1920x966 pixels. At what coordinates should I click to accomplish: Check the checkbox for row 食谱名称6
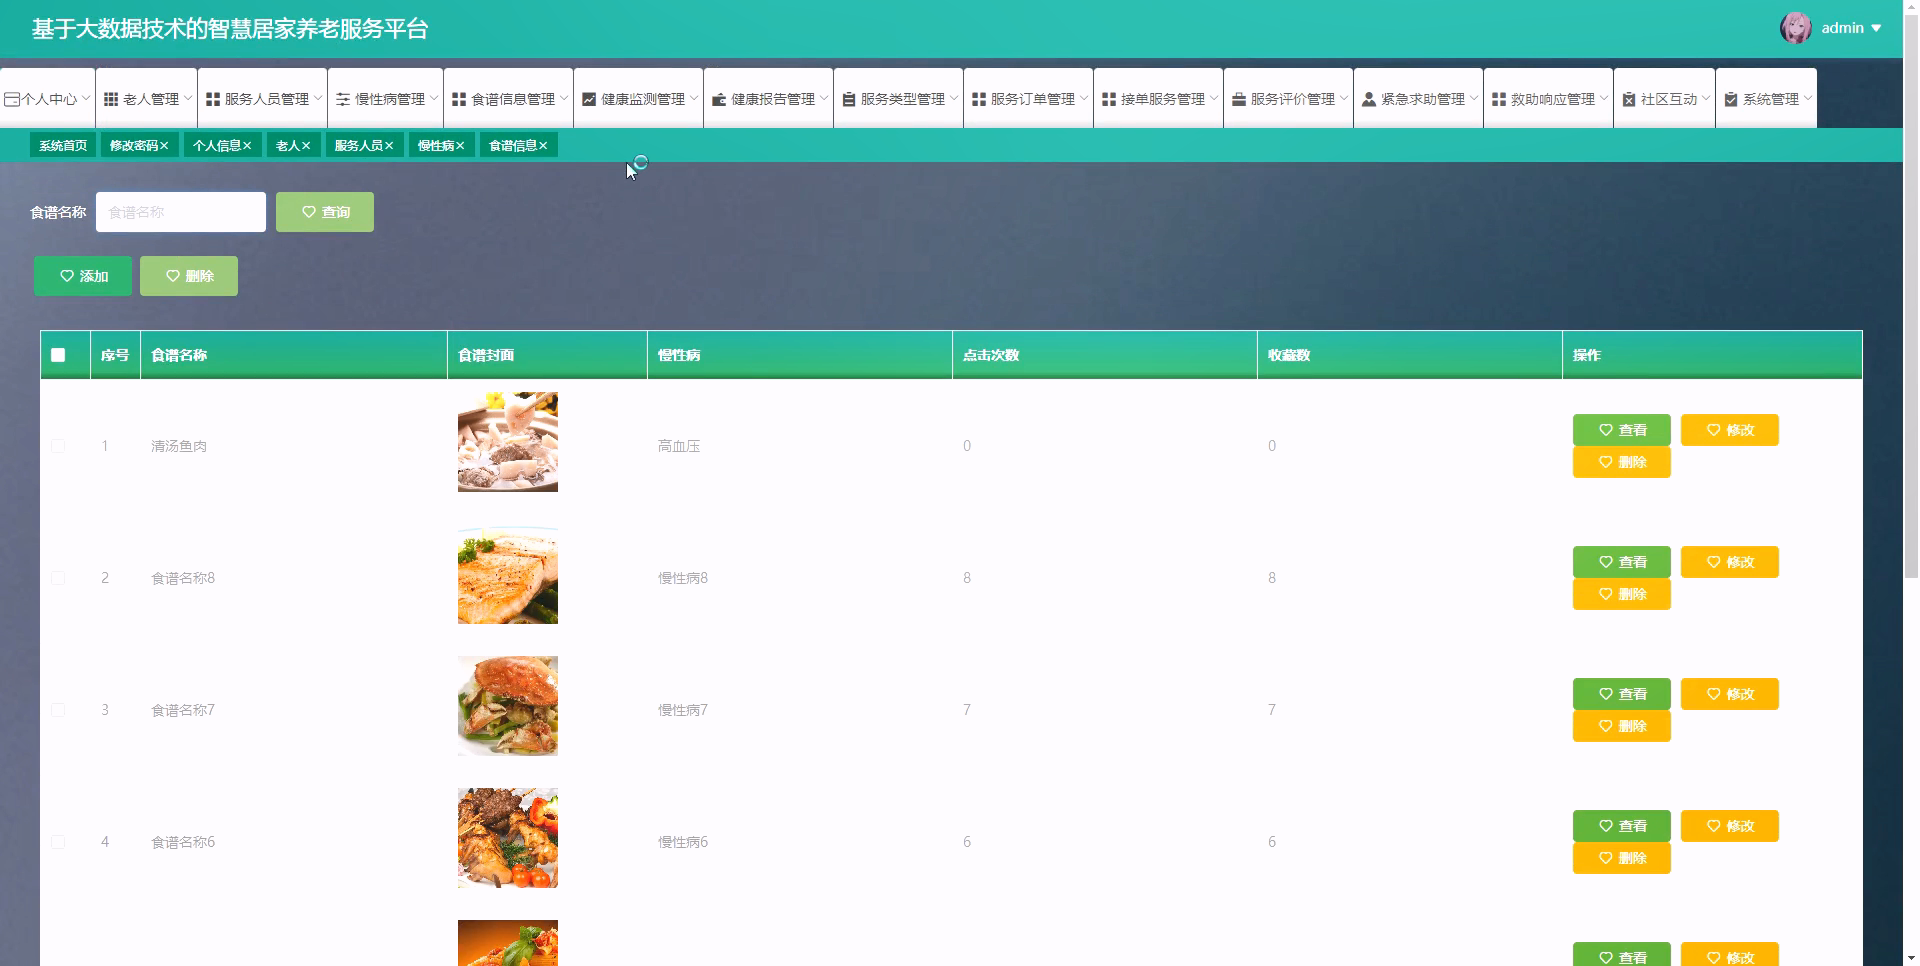[58, 842]
